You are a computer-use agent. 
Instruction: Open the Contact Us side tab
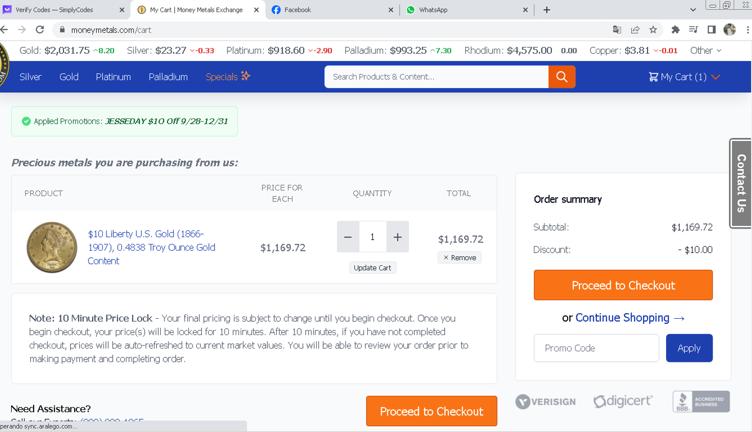pos(740,183)
